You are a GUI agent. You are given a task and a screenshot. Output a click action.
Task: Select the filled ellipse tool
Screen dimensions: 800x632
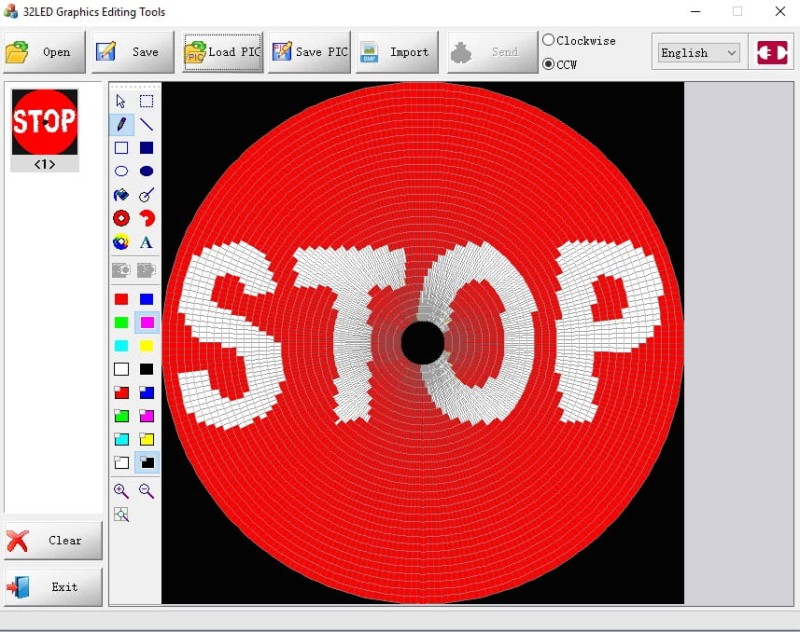pos(146,171)
